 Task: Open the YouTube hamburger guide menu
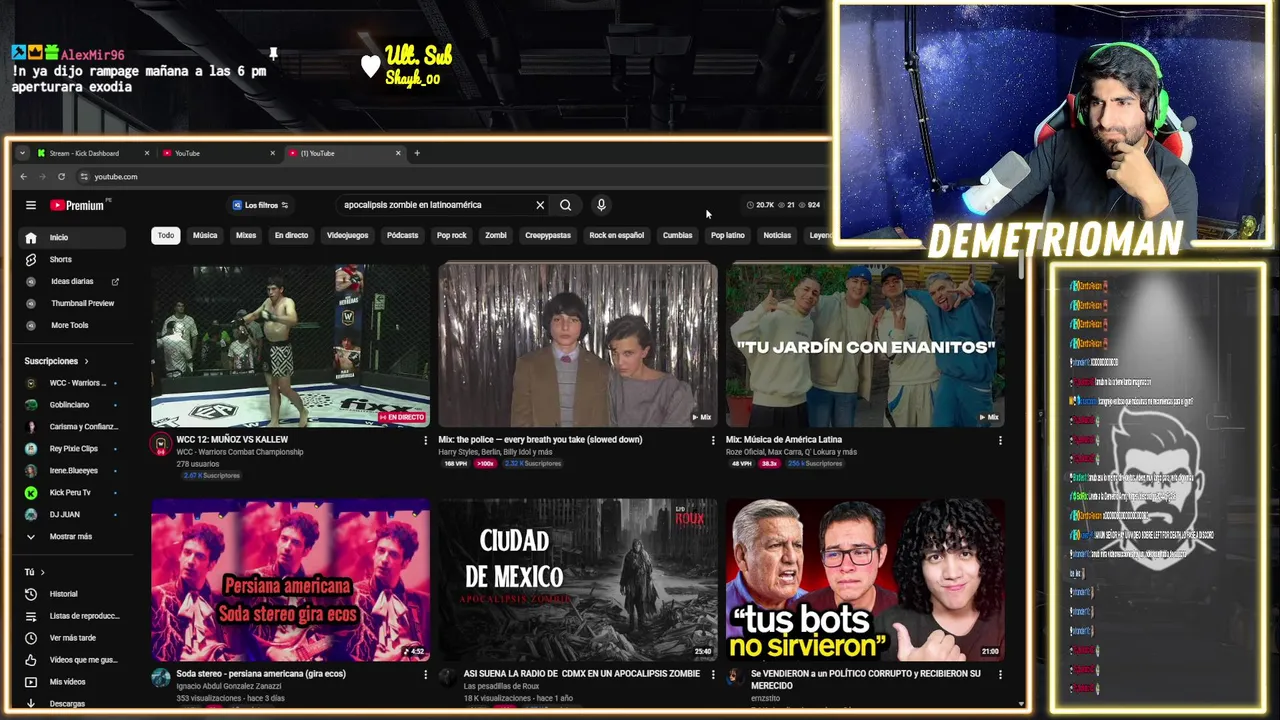coord(31,205)
